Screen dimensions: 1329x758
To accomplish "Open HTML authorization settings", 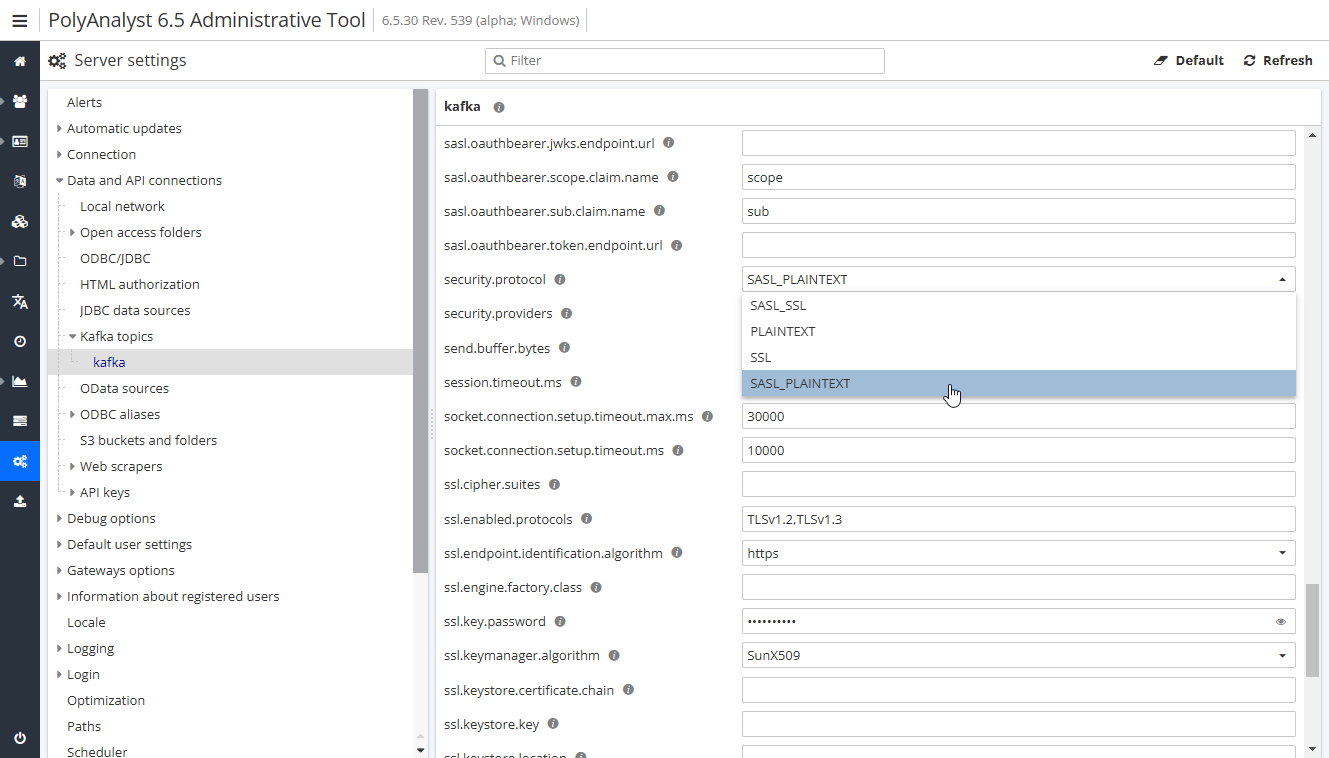I will 140,284.
